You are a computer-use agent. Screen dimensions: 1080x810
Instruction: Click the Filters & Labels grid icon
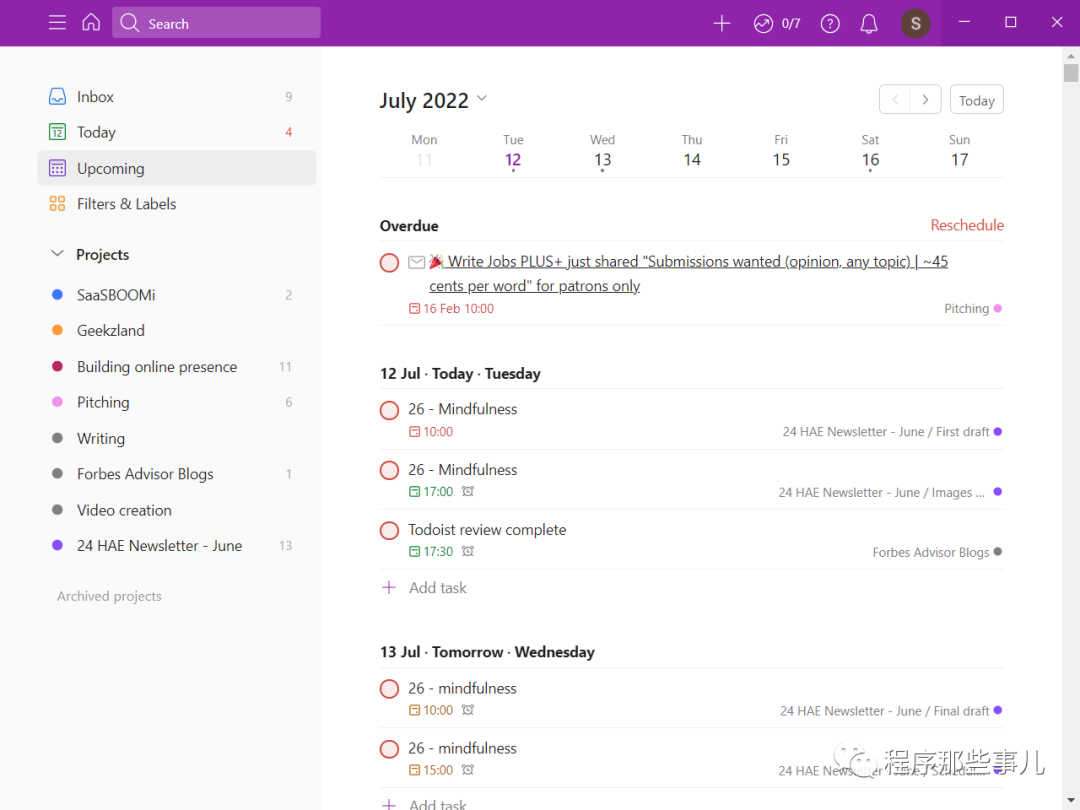point(57,203)
